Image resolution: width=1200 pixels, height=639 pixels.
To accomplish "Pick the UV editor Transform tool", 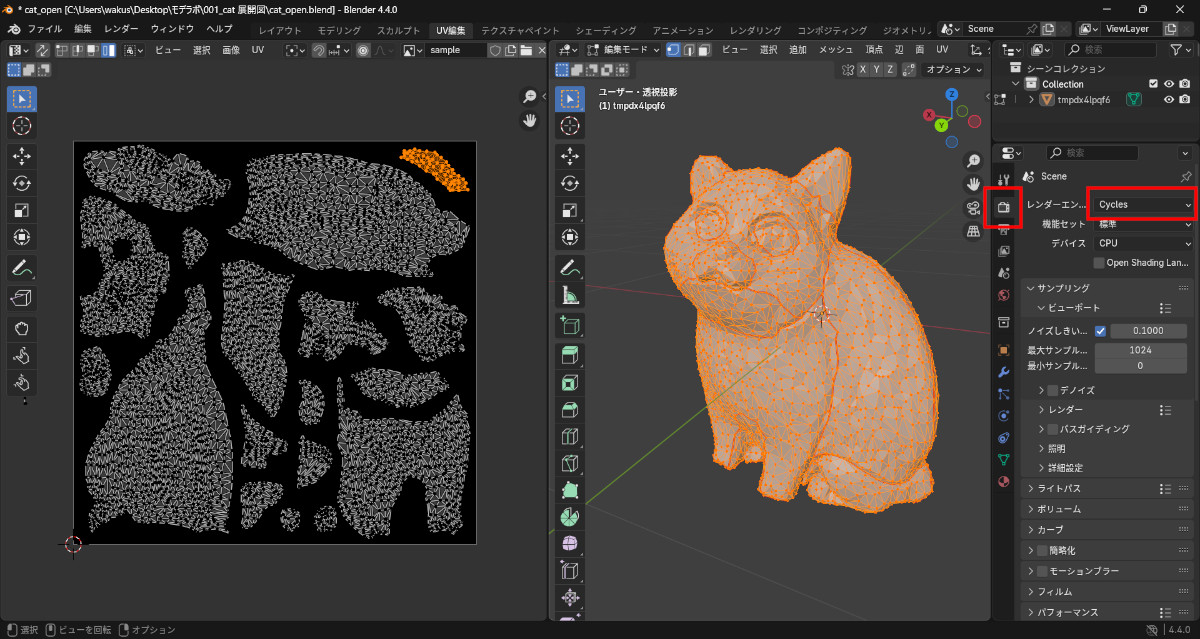I will point(22,238).
